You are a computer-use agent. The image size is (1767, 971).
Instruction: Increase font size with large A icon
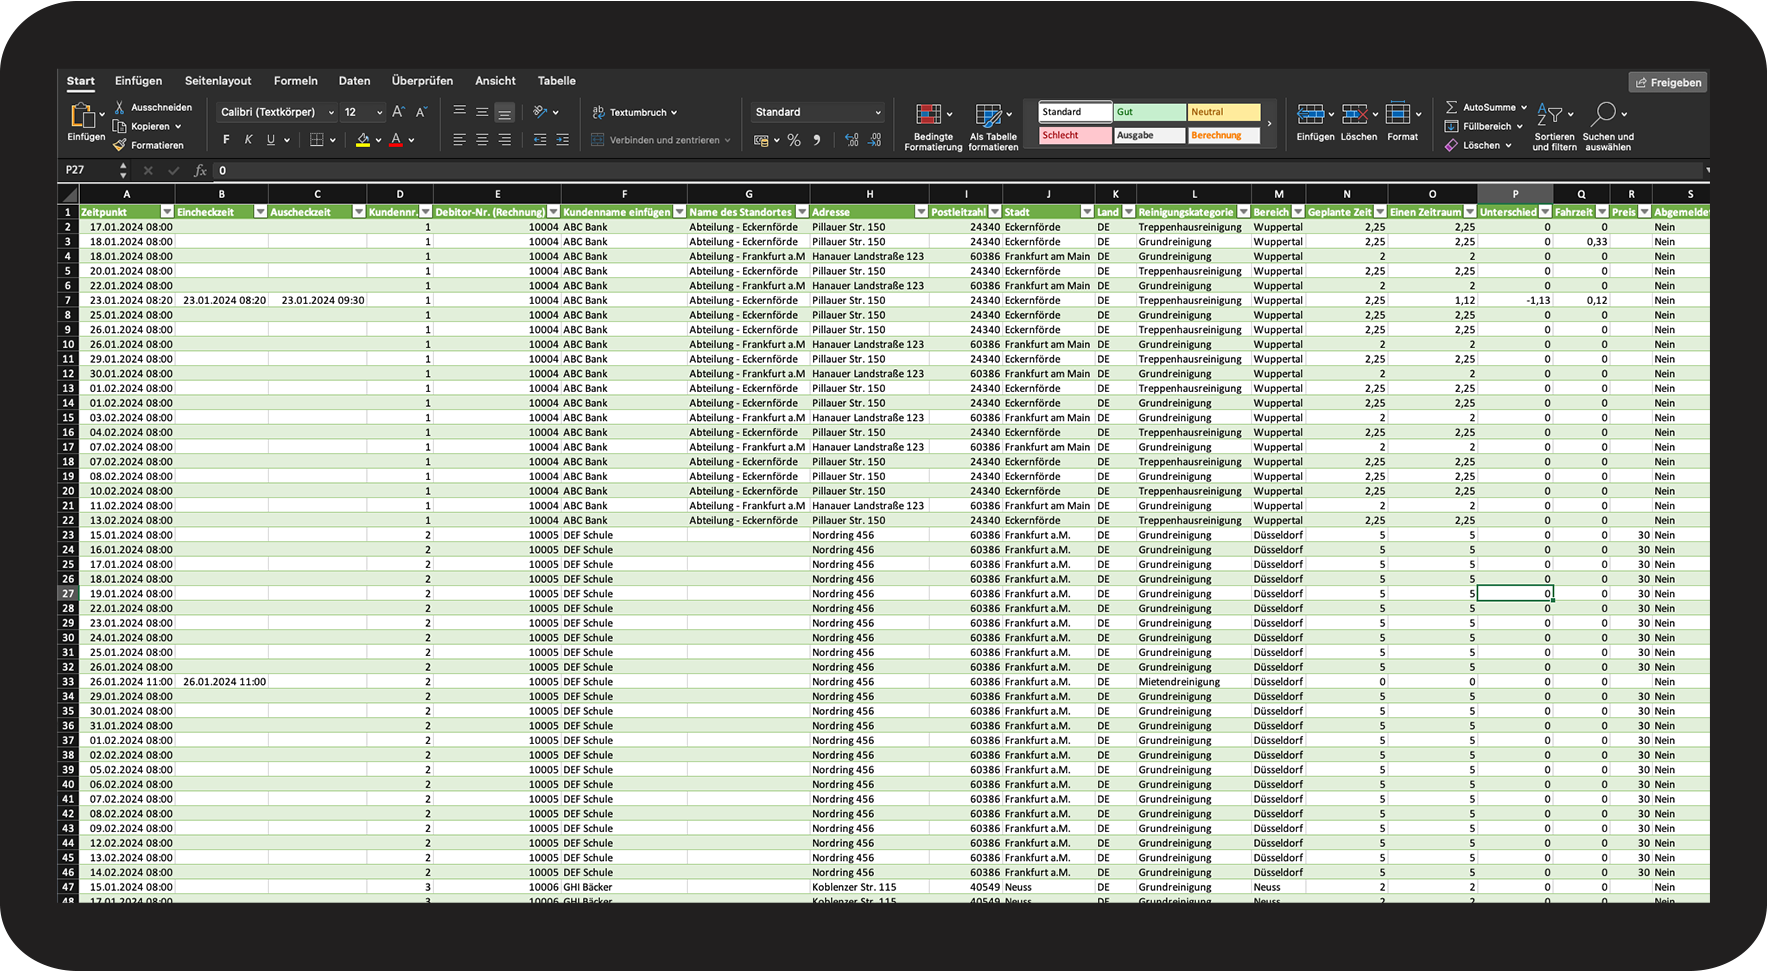click(398, 112)
